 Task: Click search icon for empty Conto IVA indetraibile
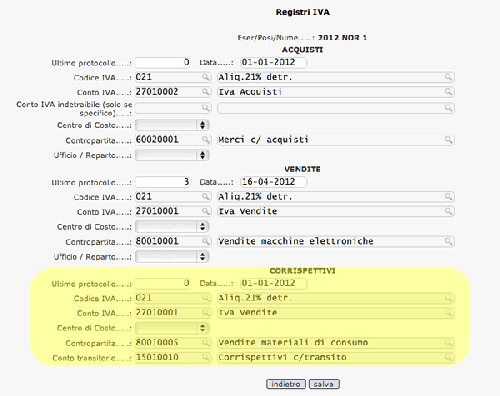[206, 108]
